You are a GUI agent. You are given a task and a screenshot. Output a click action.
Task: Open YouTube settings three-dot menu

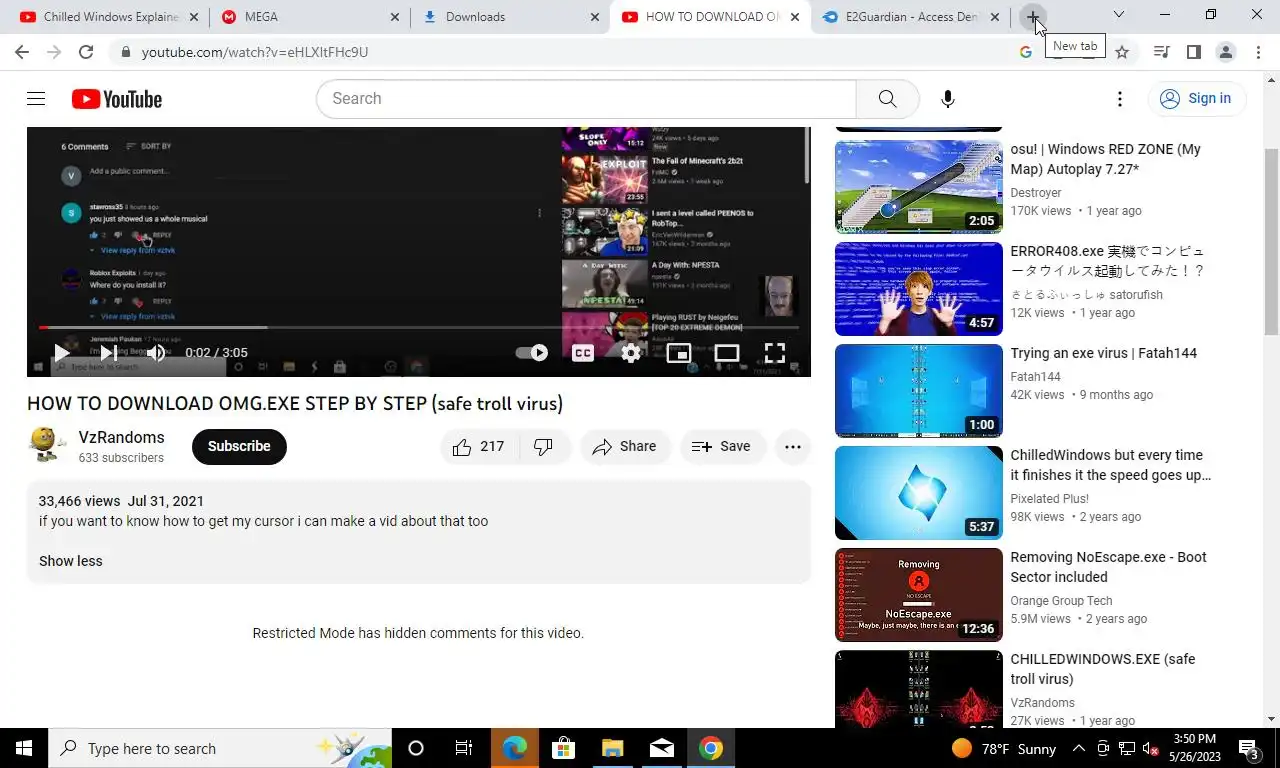(1120, 99)
